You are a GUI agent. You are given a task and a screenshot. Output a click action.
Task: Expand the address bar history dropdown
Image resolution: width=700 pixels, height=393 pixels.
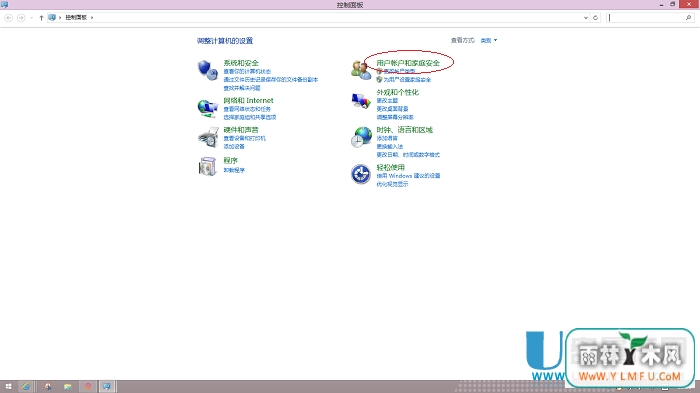pyautogui.click(x=586, y=18)
